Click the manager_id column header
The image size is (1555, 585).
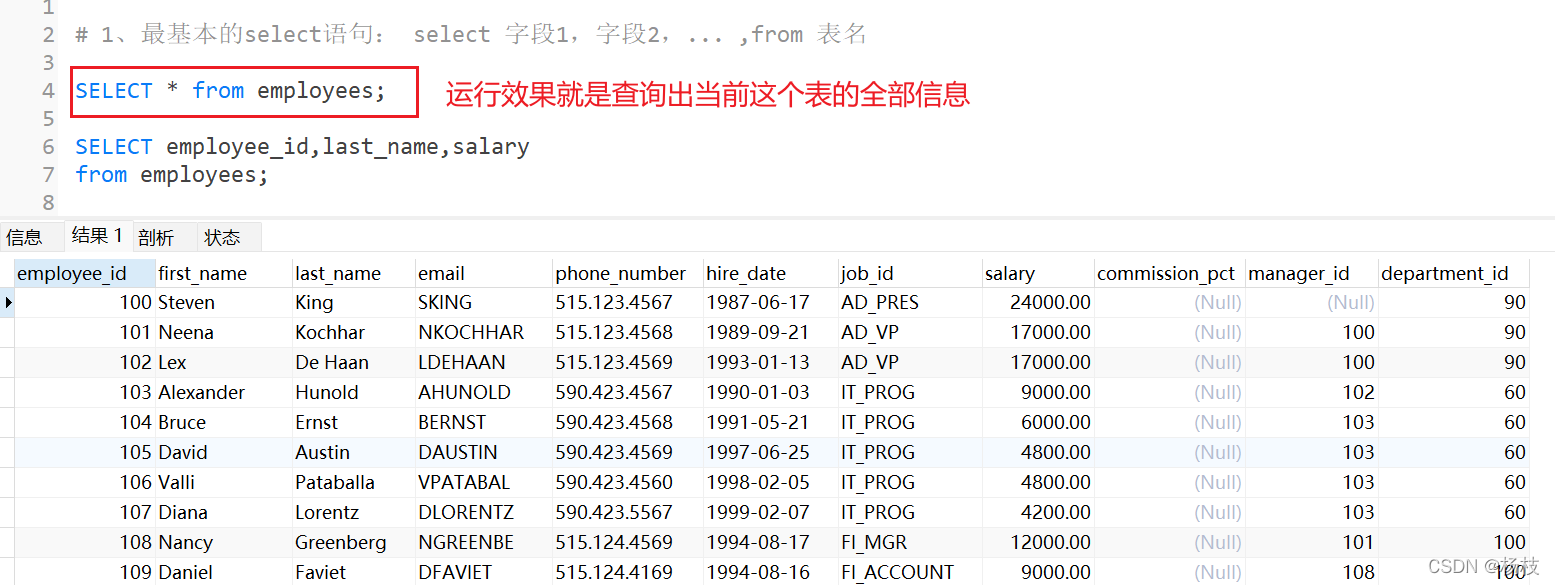1312,273
